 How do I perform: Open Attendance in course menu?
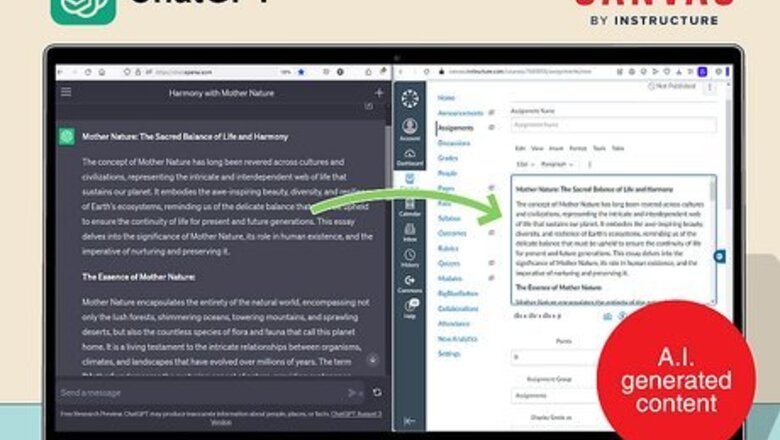tap(454, 323)
